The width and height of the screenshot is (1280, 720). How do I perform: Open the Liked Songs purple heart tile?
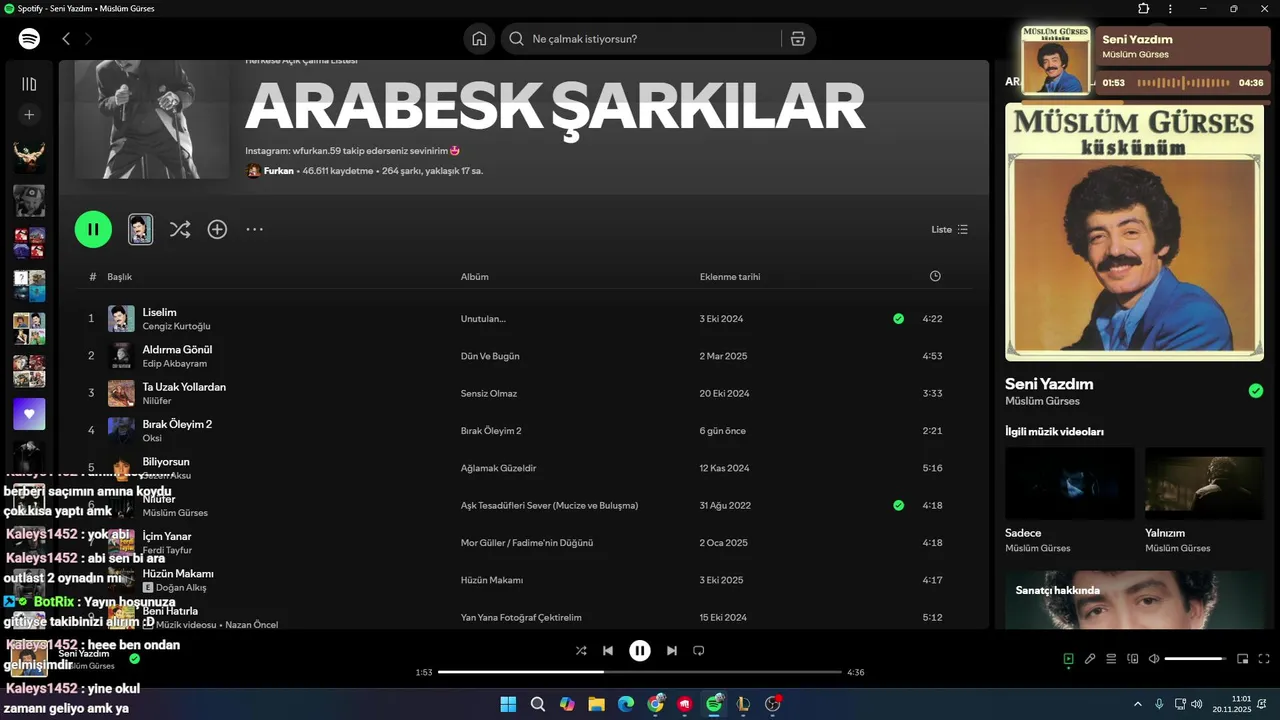pyautogui.click(x=29, y=414)
